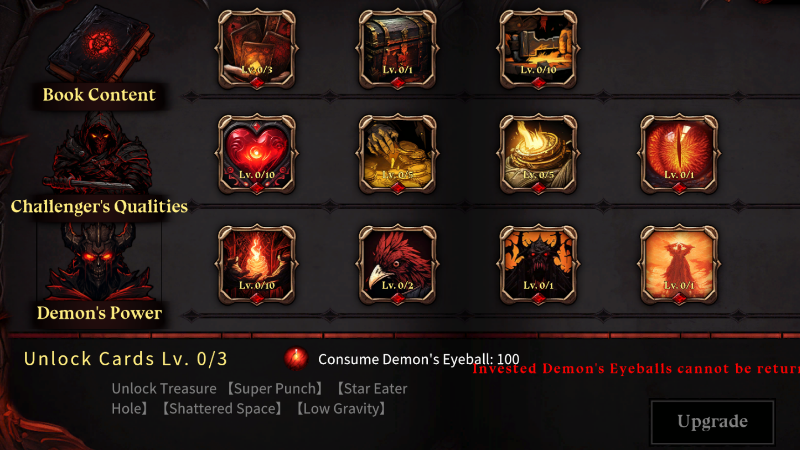This screenshot has height=450, width=800.
Task: Click the dark book with red emblem
Action: (x=99, y=45)
